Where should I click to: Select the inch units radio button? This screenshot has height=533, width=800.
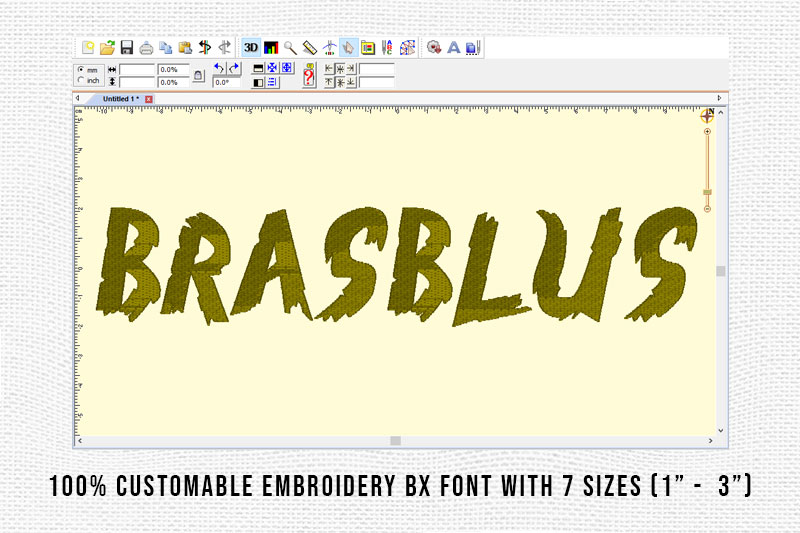(81, 80)
